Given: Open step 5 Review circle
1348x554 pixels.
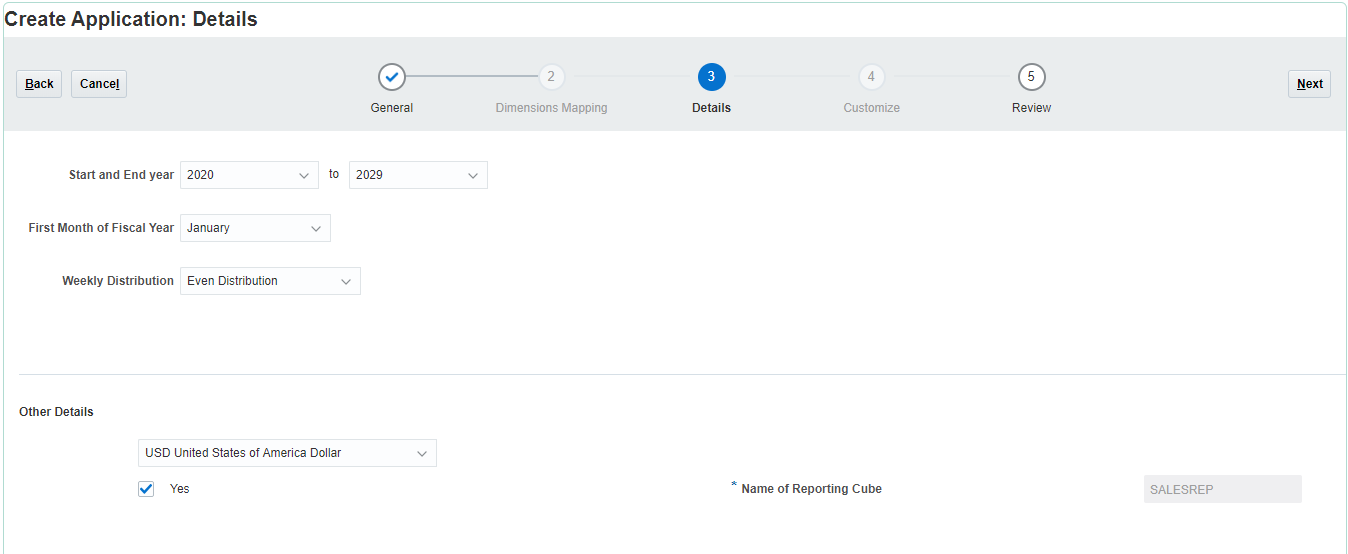Looking at the screenshot, I should [x=1031, y=77].
